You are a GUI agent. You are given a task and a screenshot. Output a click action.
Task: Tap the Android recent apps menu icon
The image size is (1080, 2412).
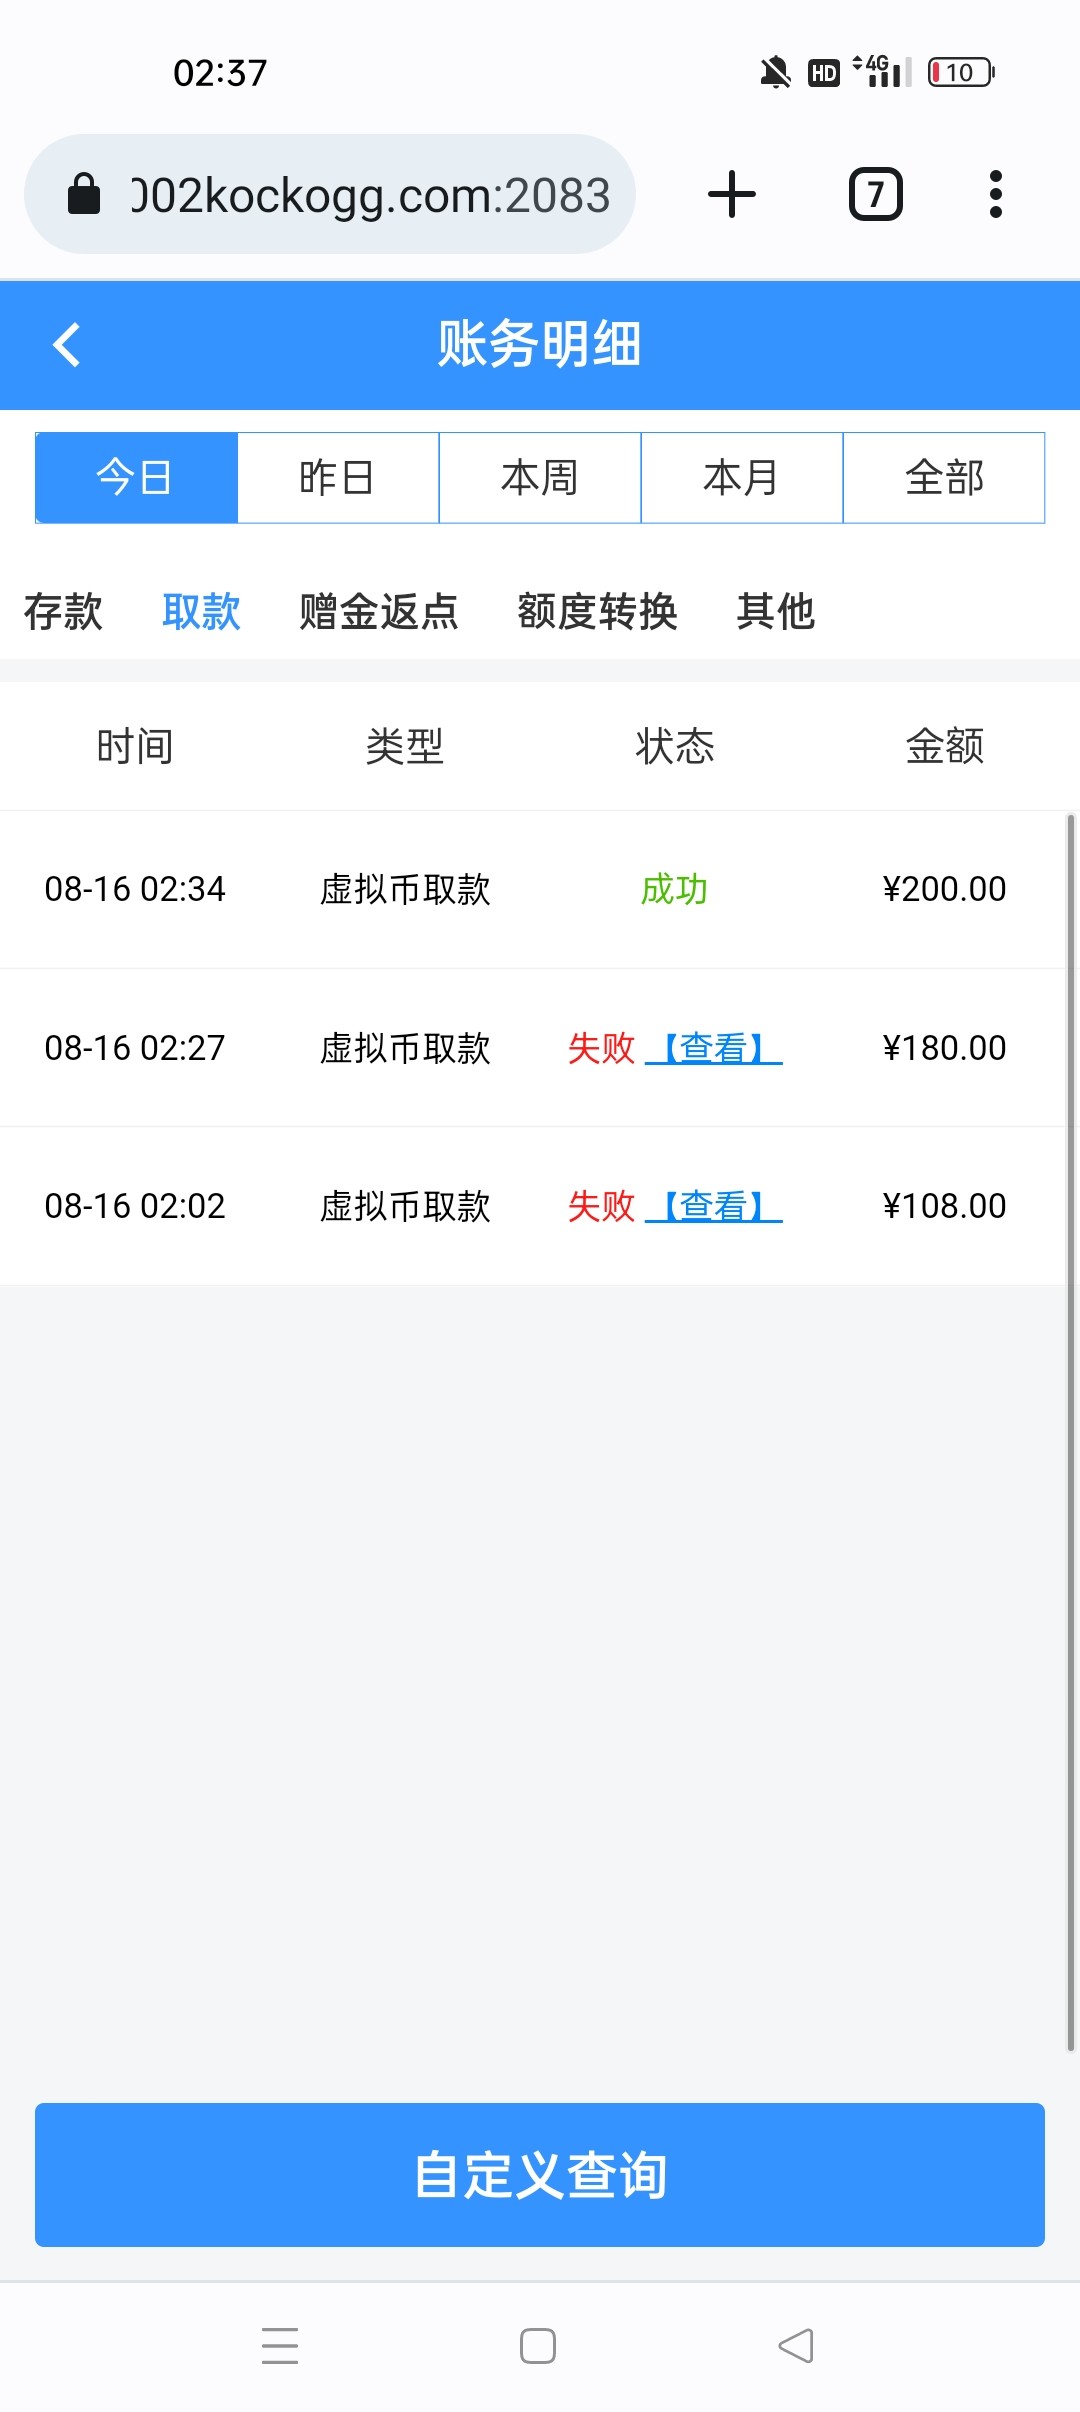[280, 2345]
